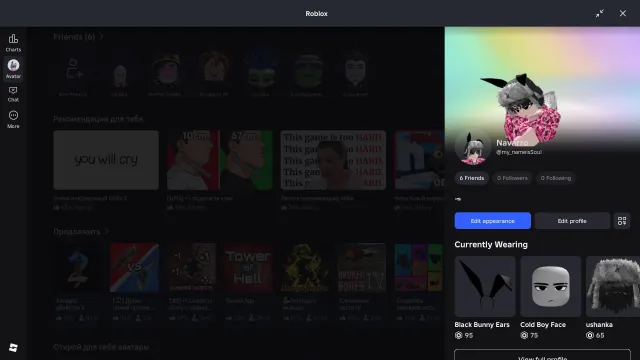Select the 0 Followers tab
Image resolution: width=640 pixels, height=360 pixels.
click(512, 178)
